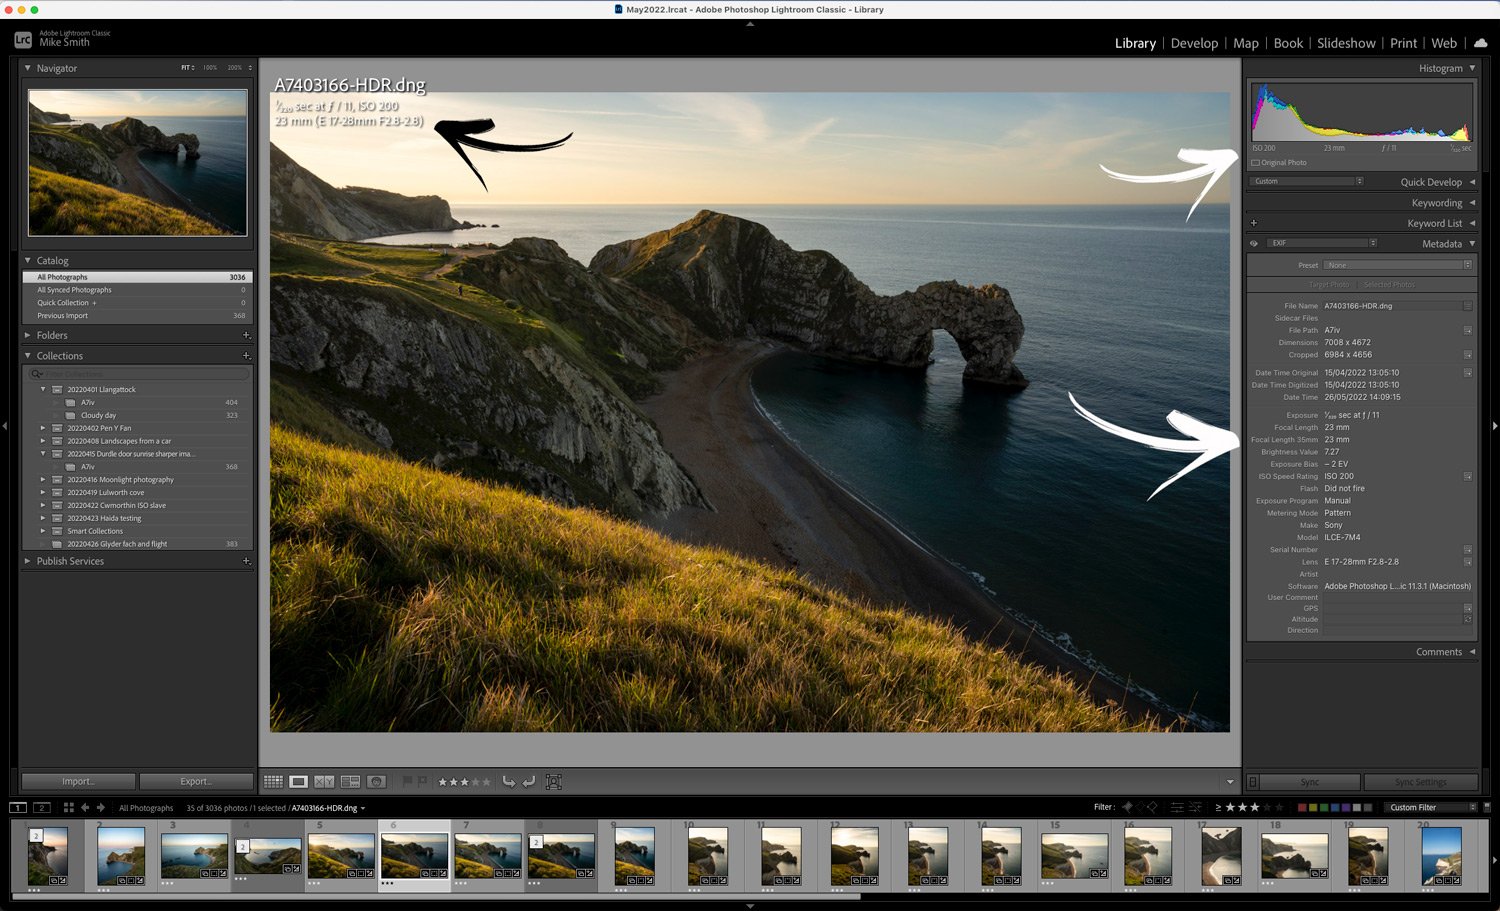
Task: Set flag as pick in toolbar
Action: (407, 782)
